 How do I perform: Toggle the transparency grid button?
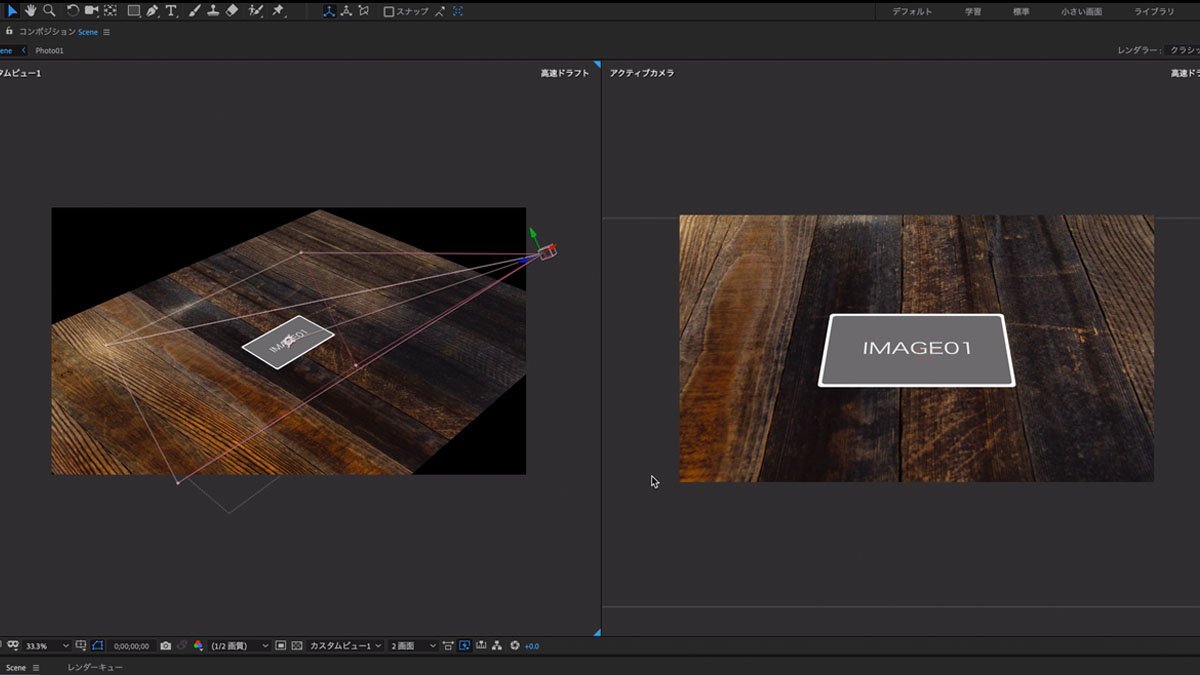[297, 646]
